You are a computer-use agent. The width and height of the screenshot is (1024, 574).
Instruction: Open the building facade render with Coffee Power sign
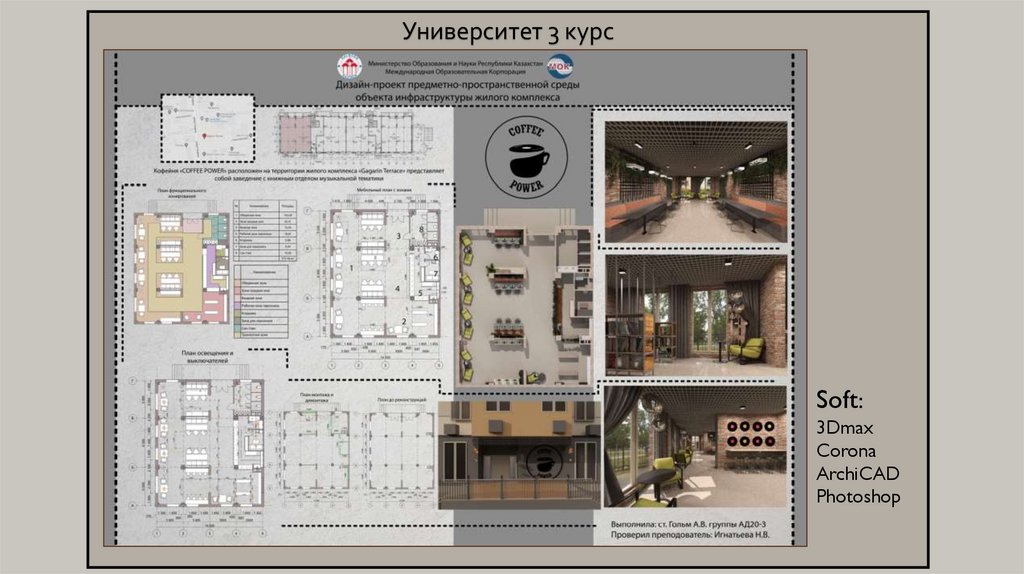coord(519,455)
